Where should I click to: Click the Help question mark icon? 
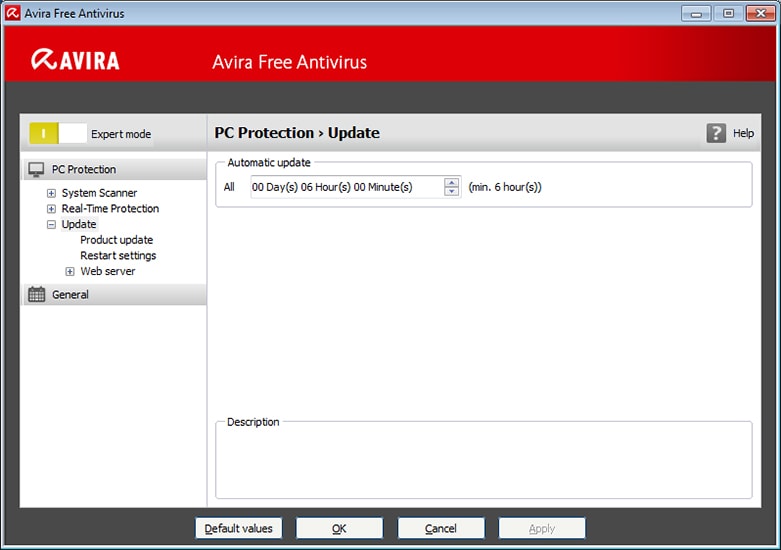716,133
